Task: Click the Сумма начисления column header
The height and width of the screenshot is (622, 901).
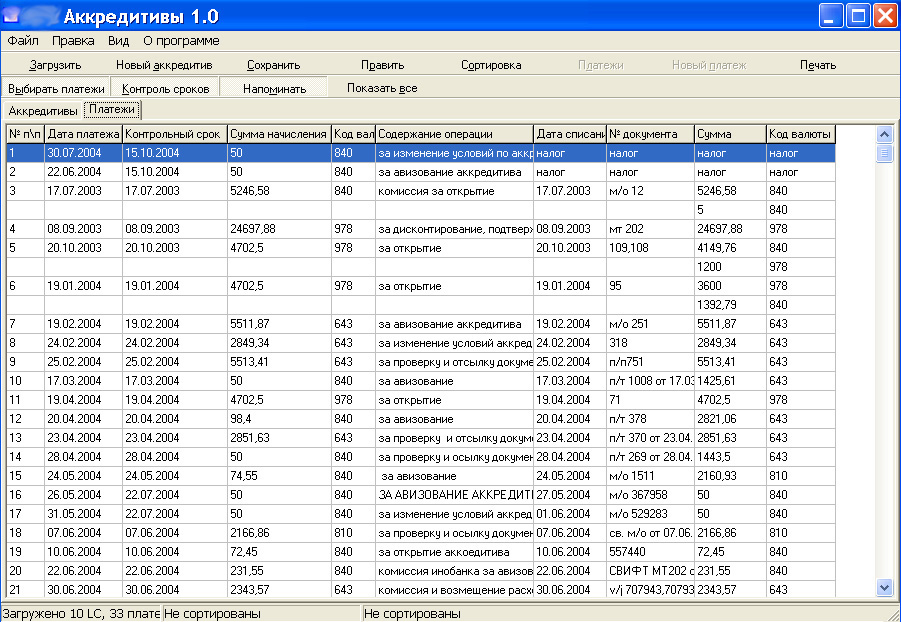Action: pos(278,134)
